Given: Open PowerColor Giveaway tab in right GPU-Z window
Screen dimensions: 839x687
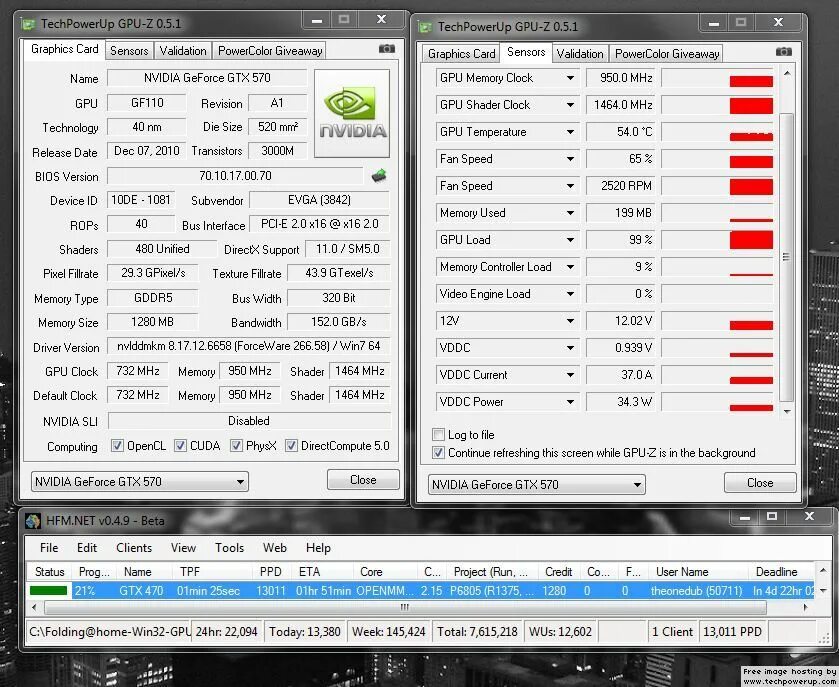Looking at the screenshot, I should pos(667,54).
